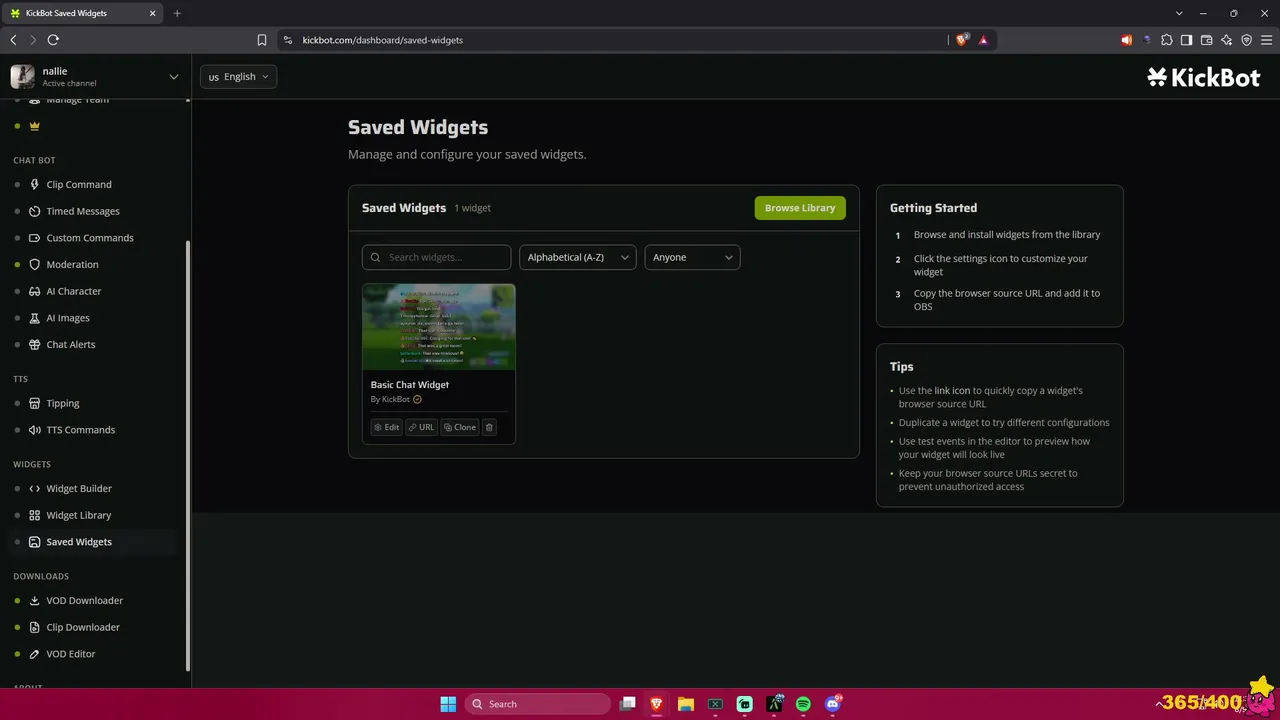1280x720 pixels.
Task: Click the nallie channel avatar
Action: coord(22,77)
